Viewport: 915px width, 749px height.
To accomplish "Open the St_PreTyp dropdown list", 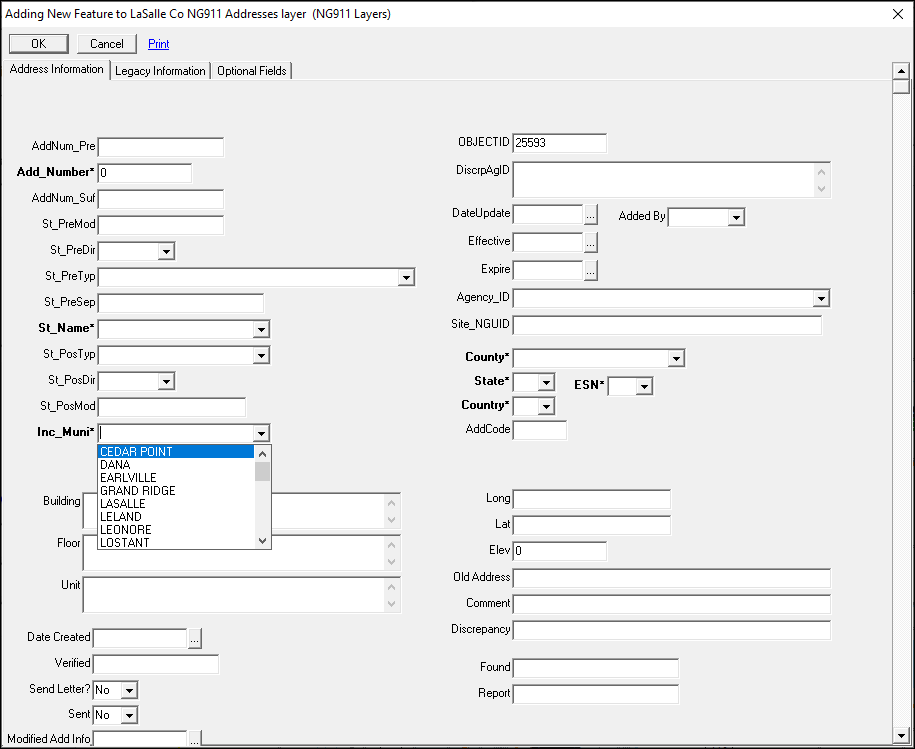I will pyautogui.click(x=406, y=277).
